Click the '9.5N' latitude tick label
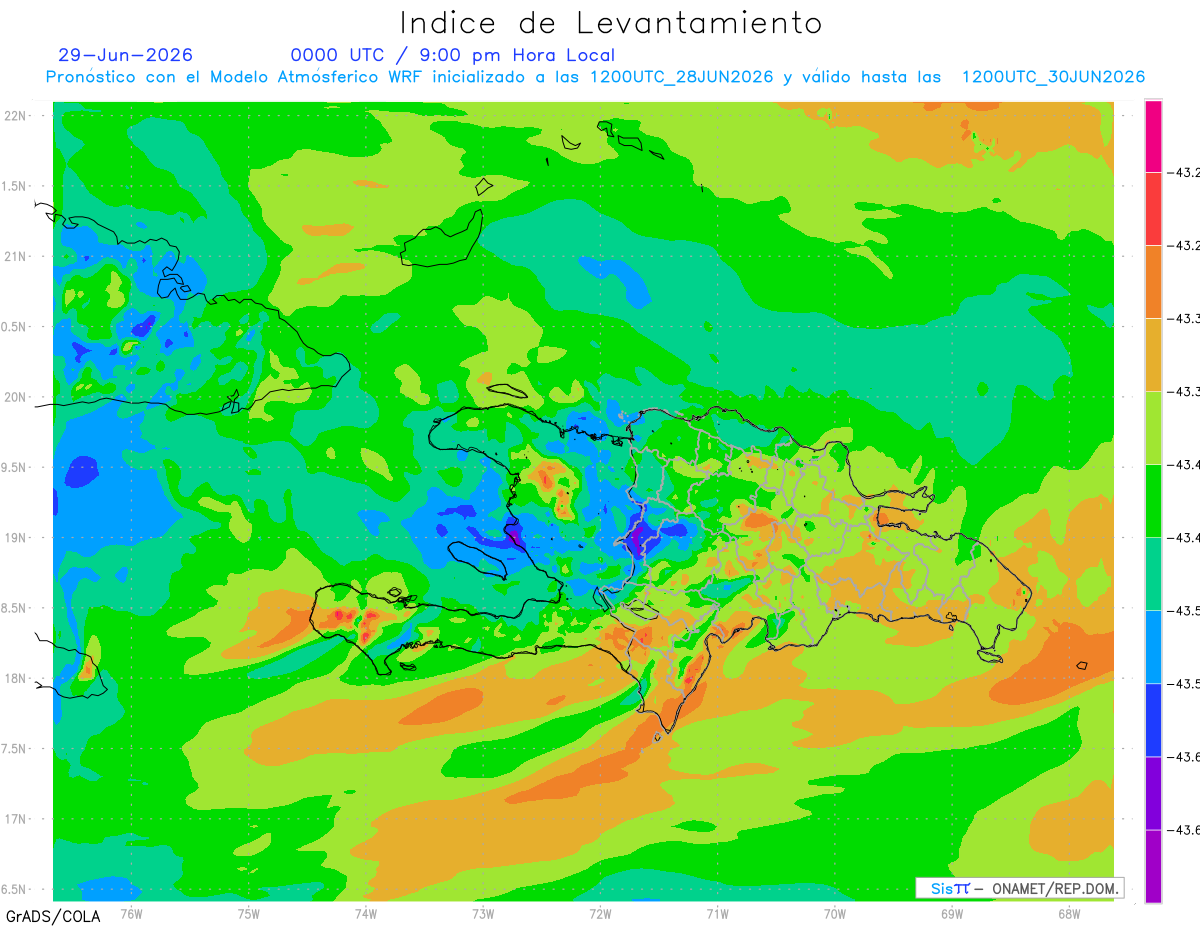 (15, 467)
